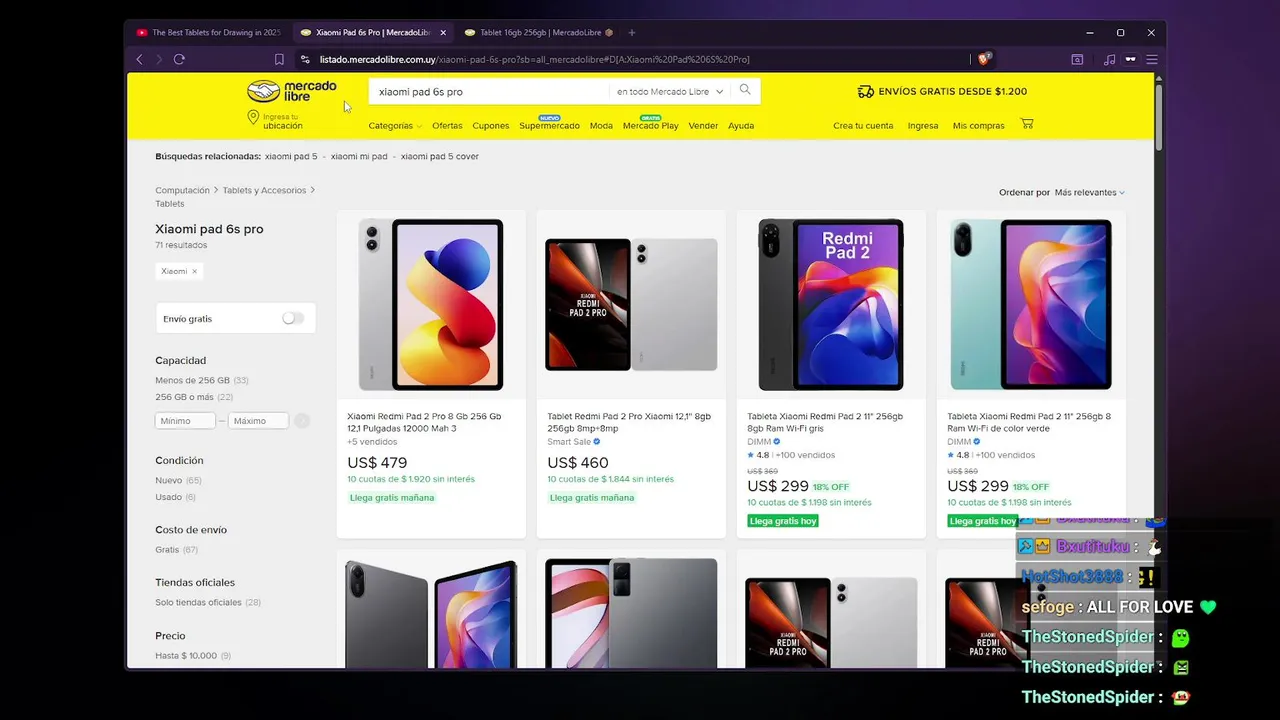
Task: Click the music note playlist icon
Action: pyautogui.click(x=1109, y=59)
